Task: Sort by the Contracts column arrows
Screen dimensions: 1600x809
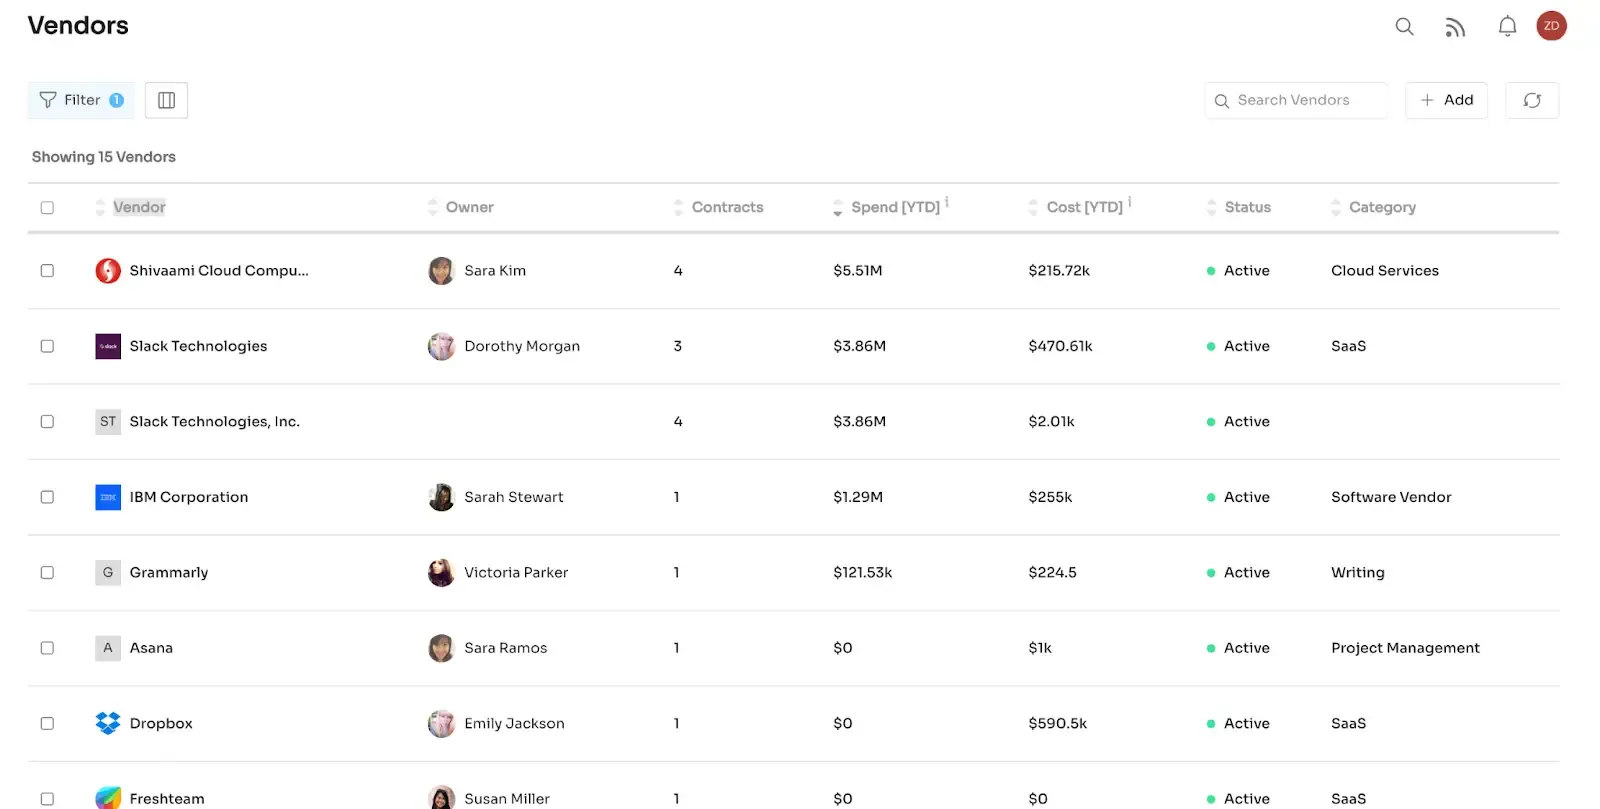Action: point(679,207)
